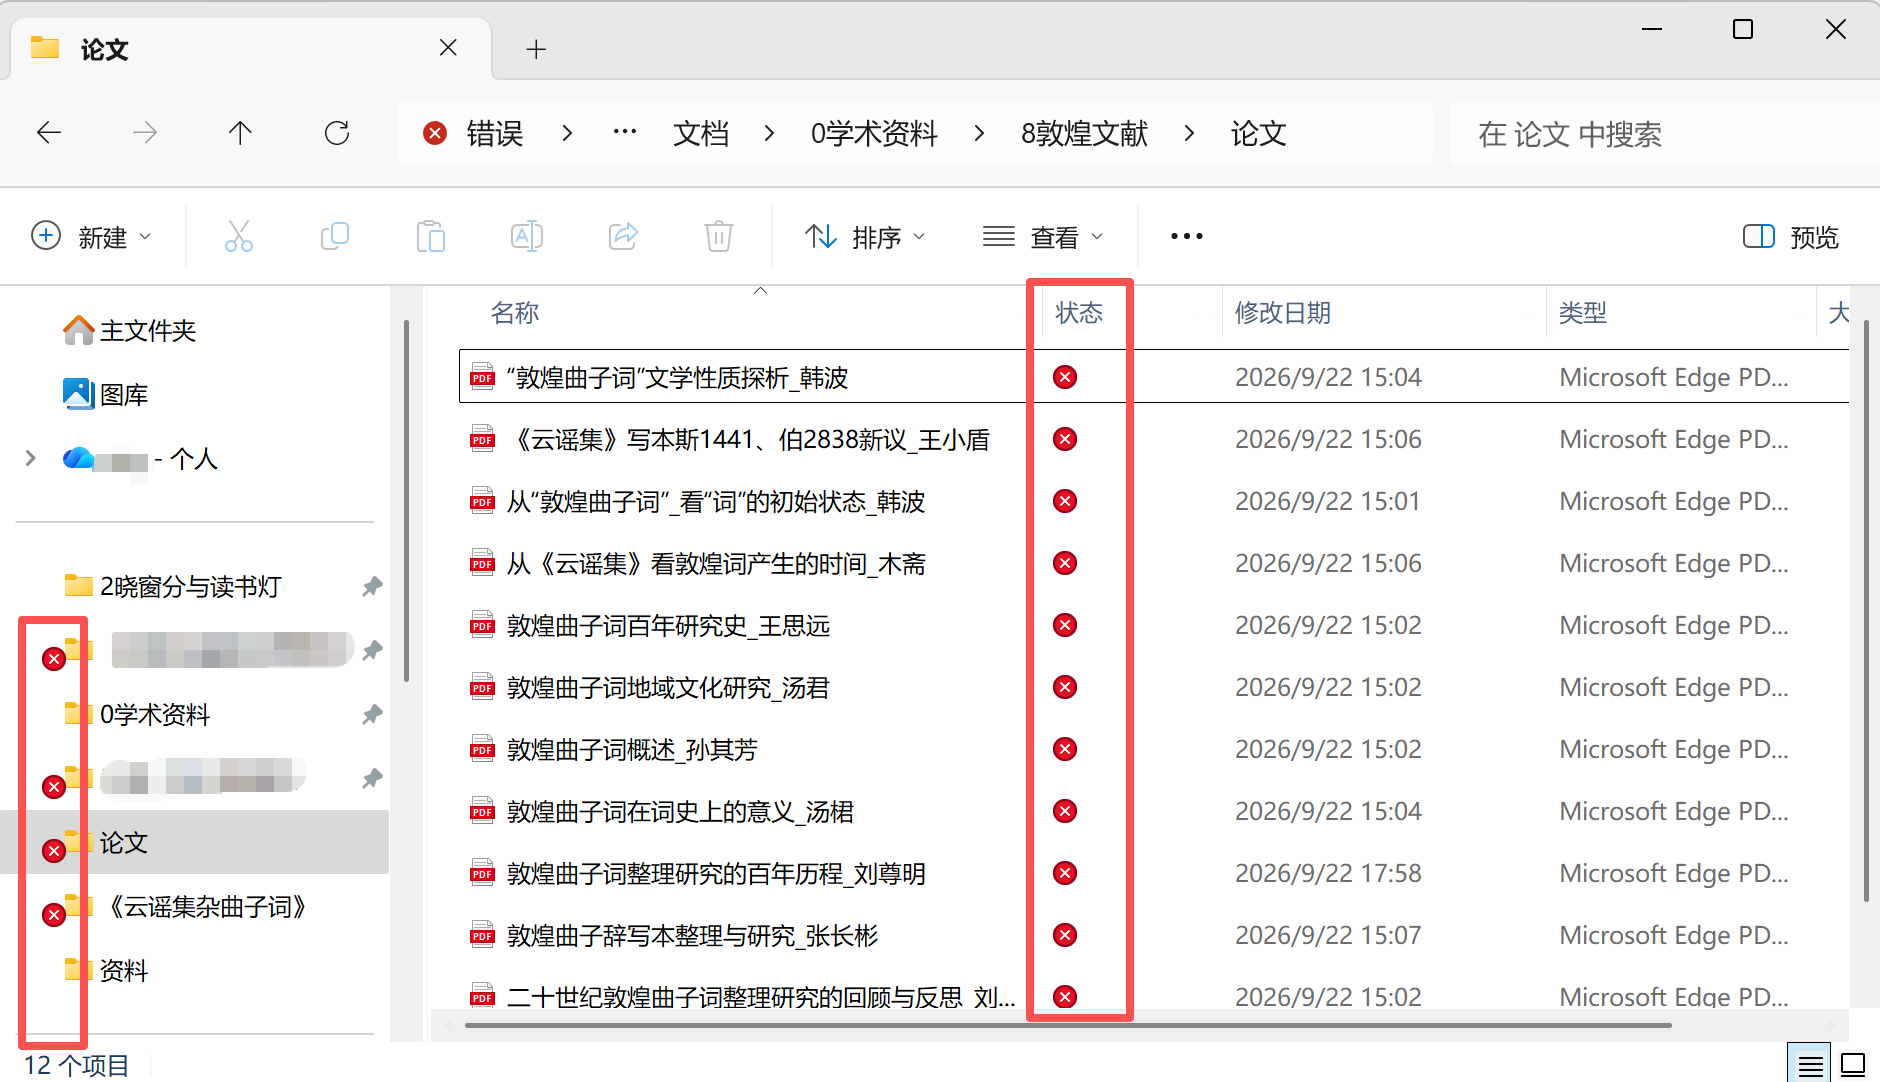Expand chevron after 8敦煌文献 breadcrumb
The width and height of the screenshot is (1880, 1082).
(1189, 133)
